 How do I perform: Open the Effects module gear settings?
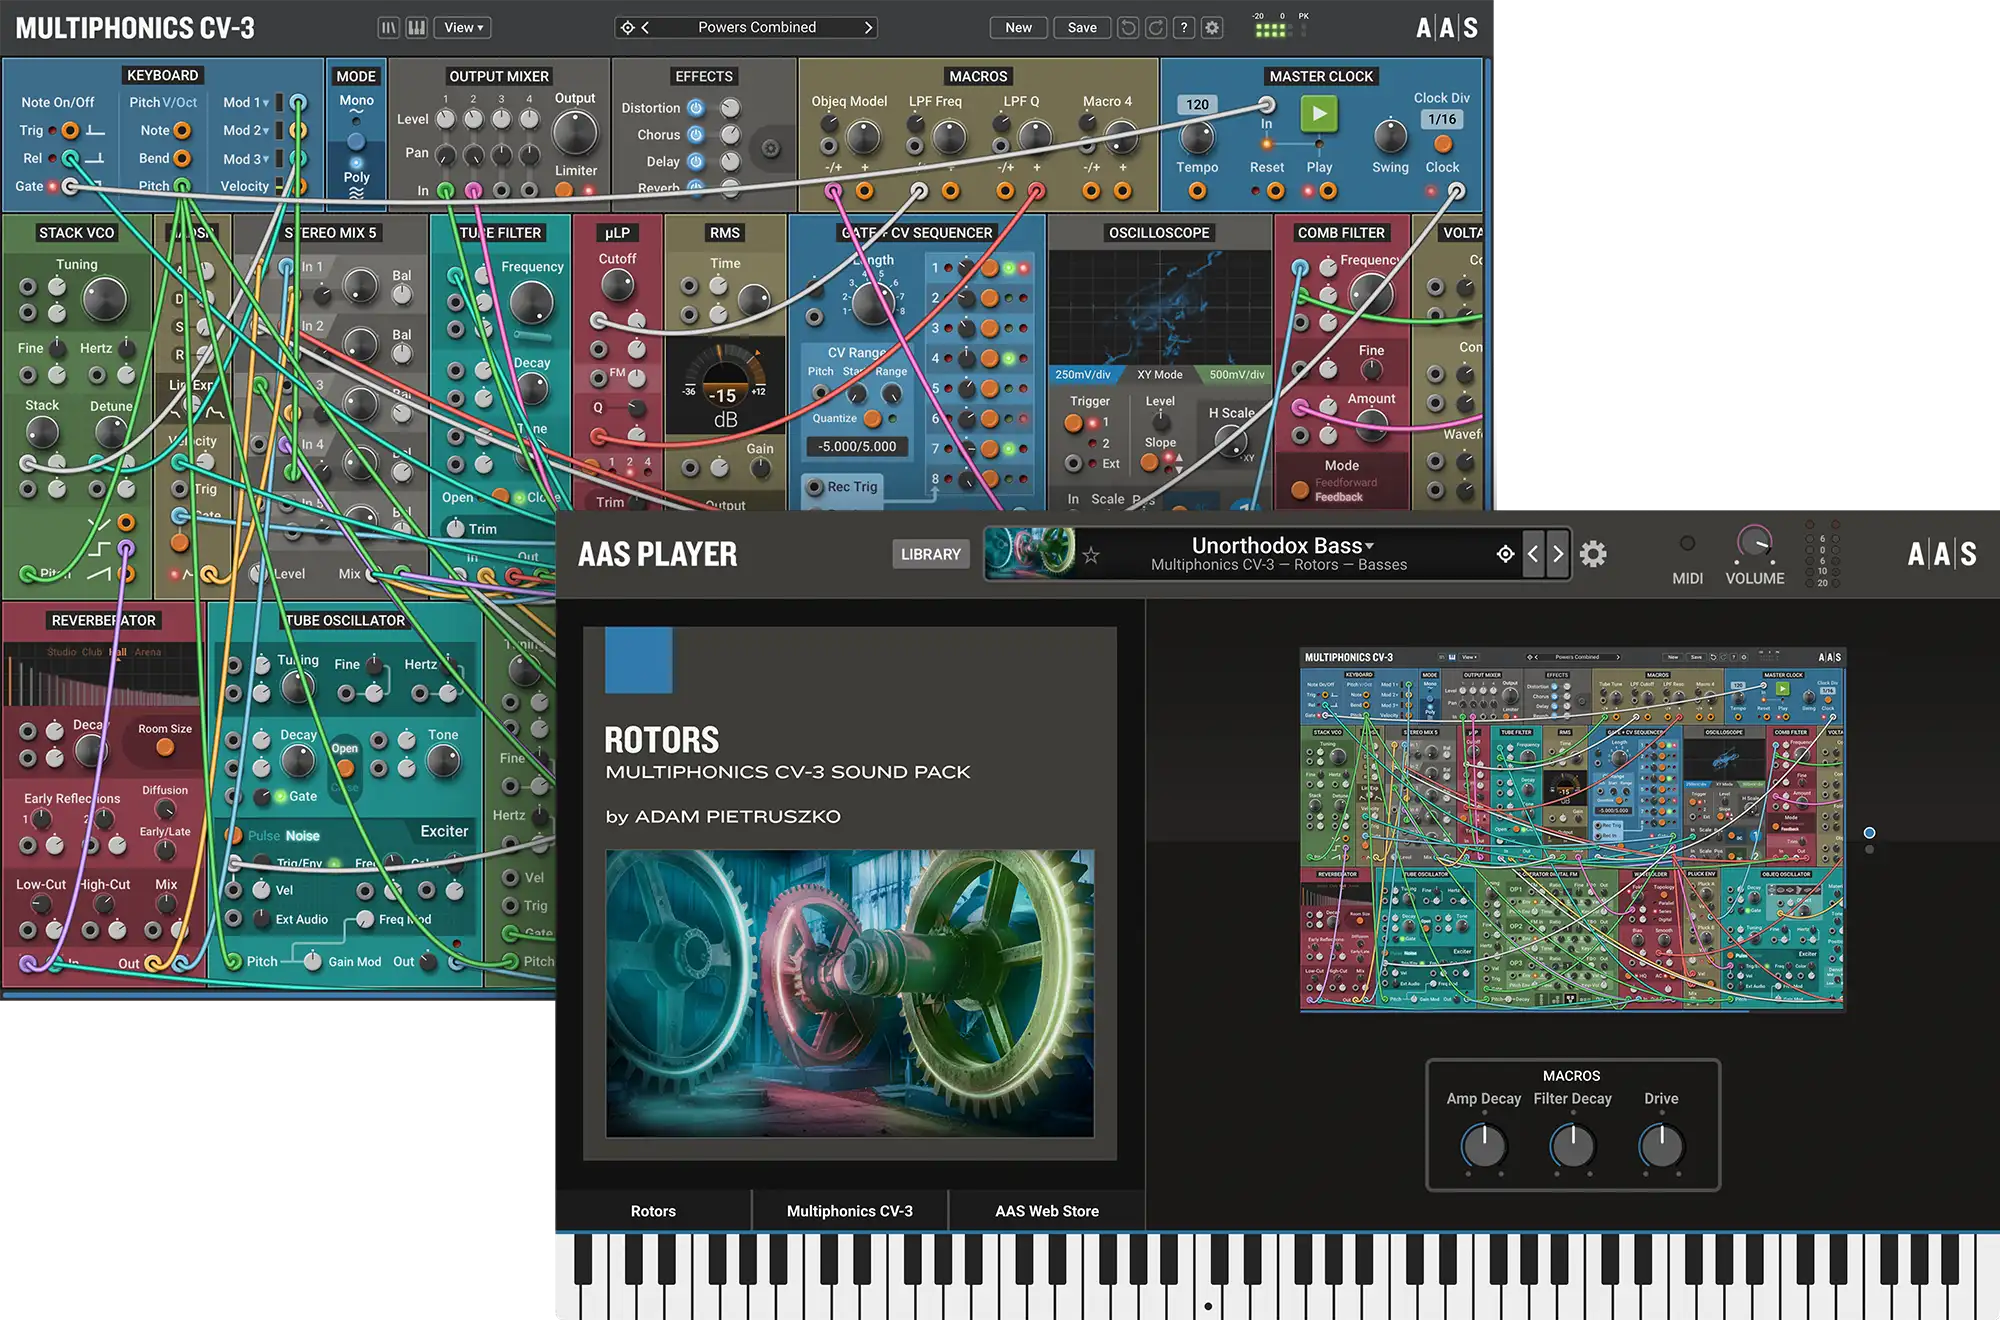[x=770, y=148]
